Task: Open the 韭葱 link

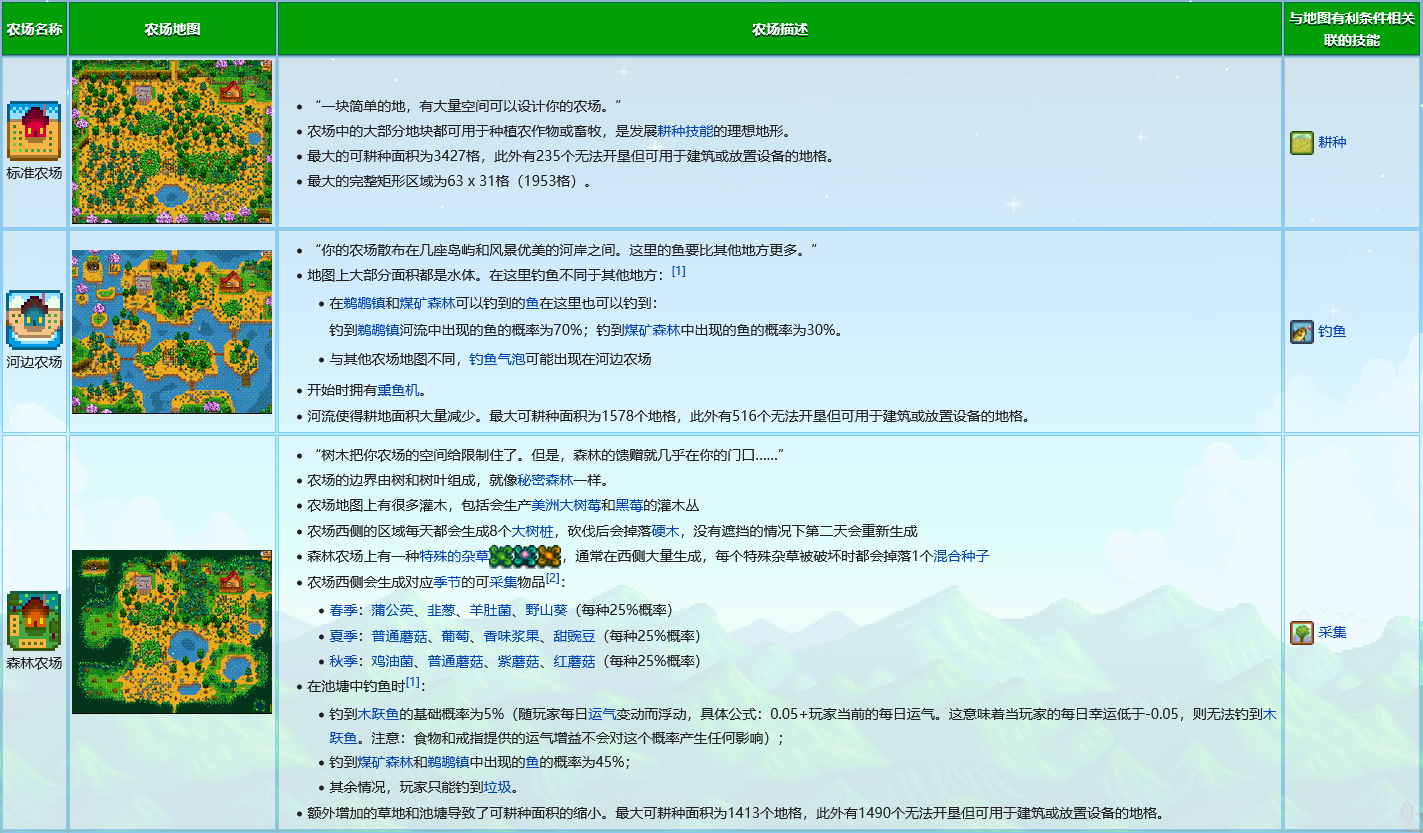Action: point(441,610)
